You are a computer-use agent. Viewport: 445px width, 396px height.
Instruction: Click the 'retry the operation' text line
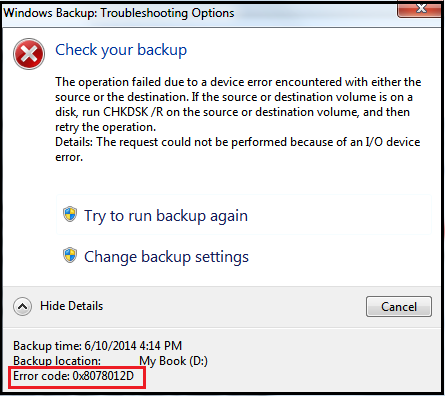pos(105,127)
